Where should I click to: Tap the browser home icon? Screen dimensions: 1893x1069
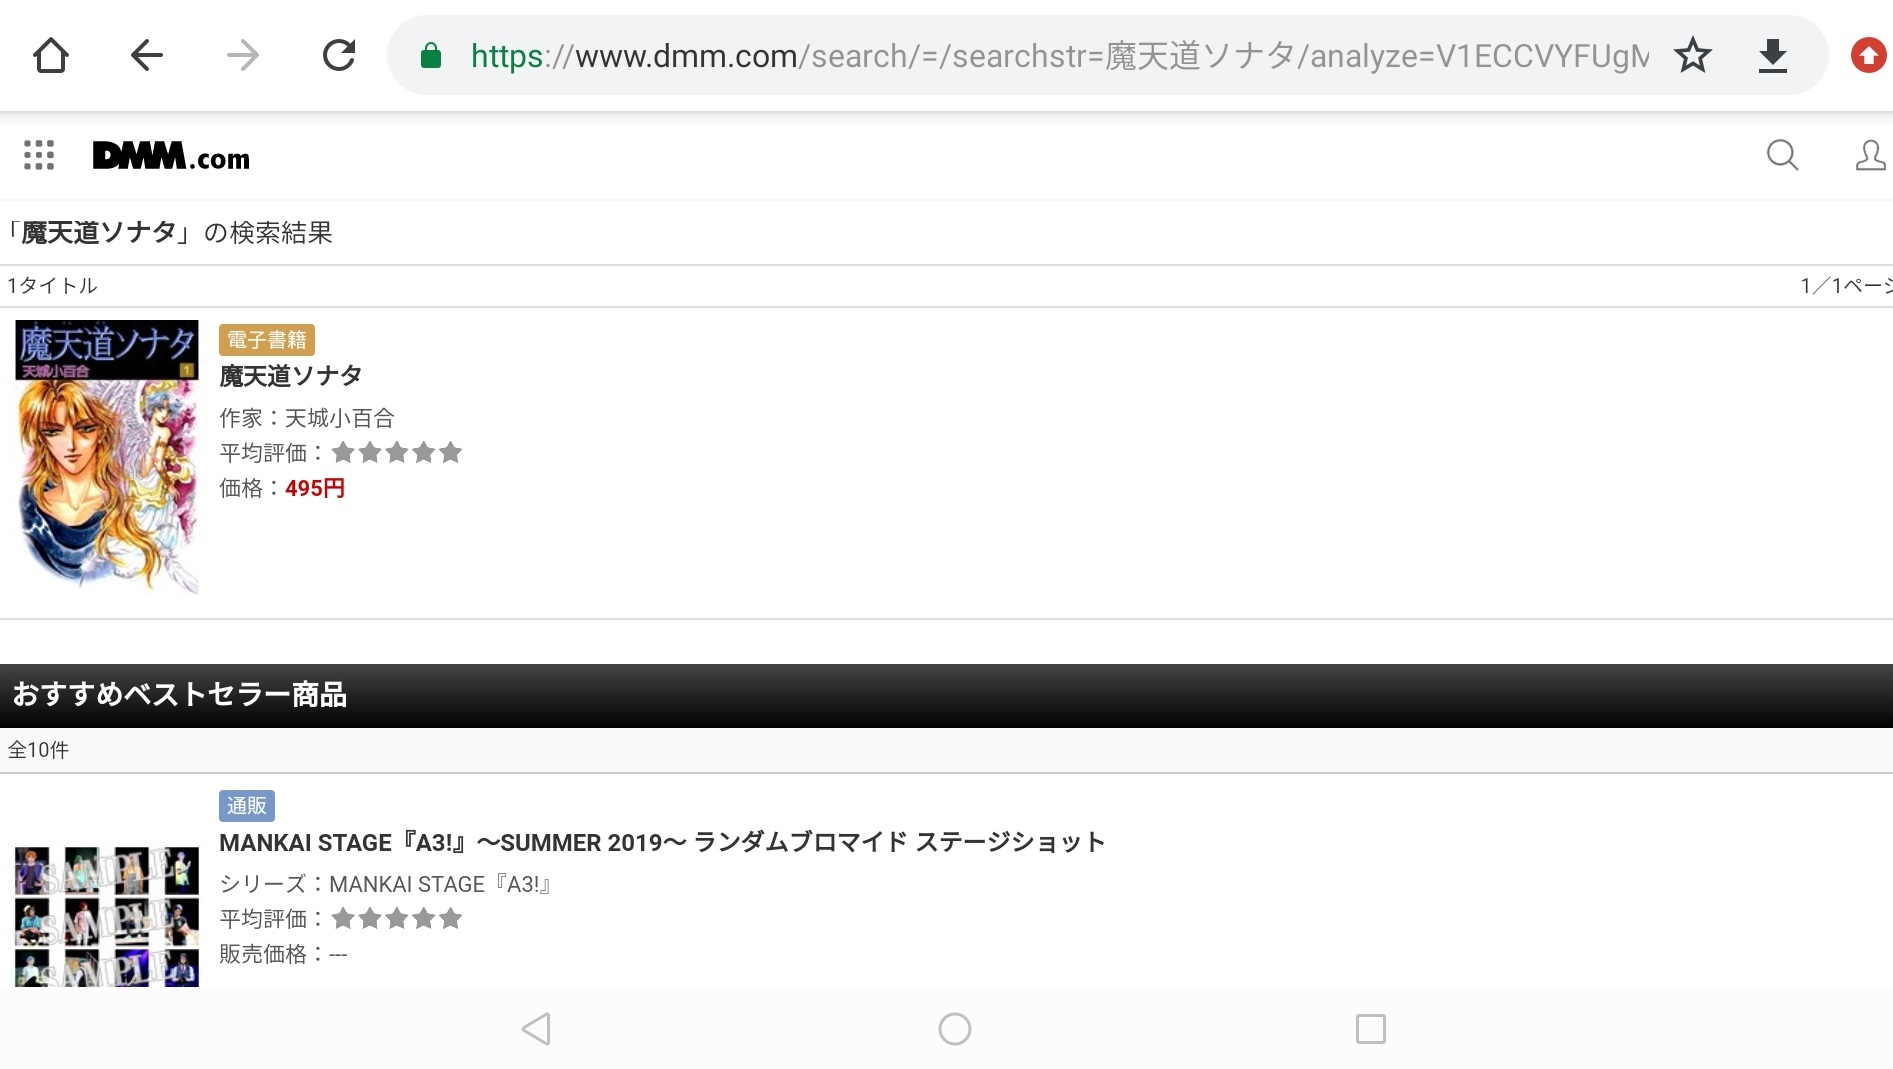tap(51, 55)
